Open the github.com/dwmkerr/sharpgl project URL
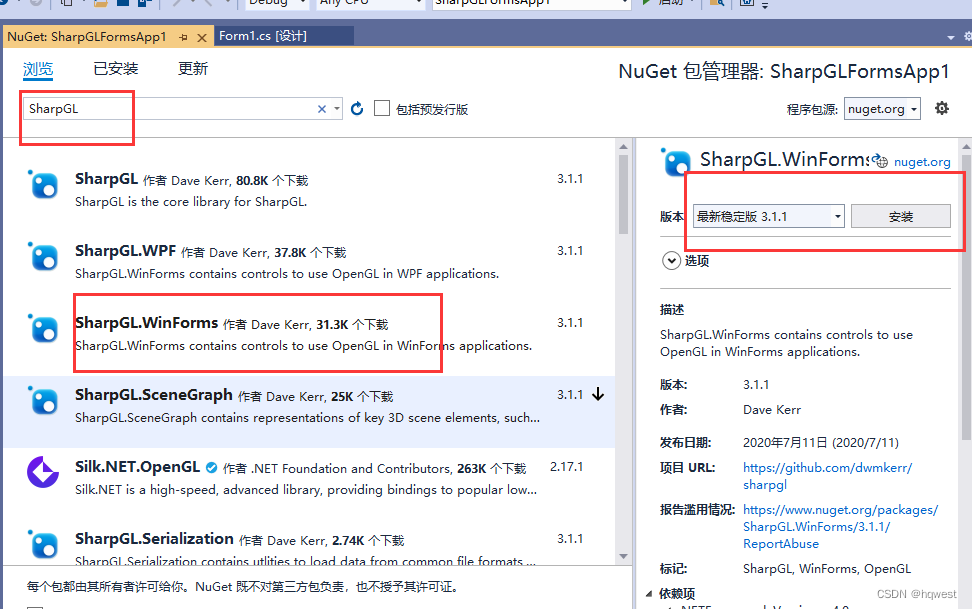Screen dimensions: 972x609 (827, 476)
